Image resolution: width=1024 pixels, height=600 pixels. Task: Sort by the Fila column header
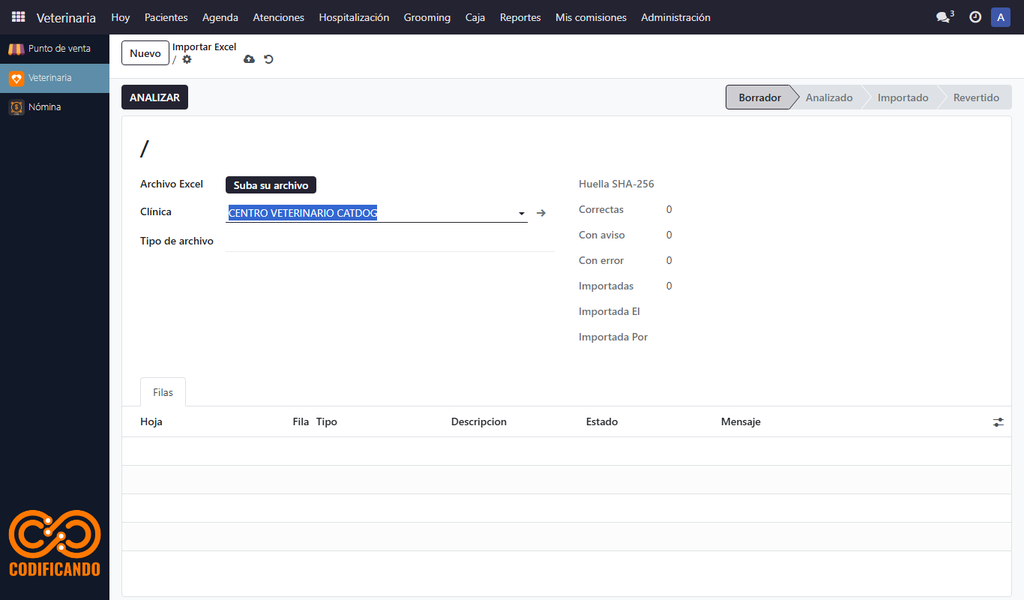300,422
